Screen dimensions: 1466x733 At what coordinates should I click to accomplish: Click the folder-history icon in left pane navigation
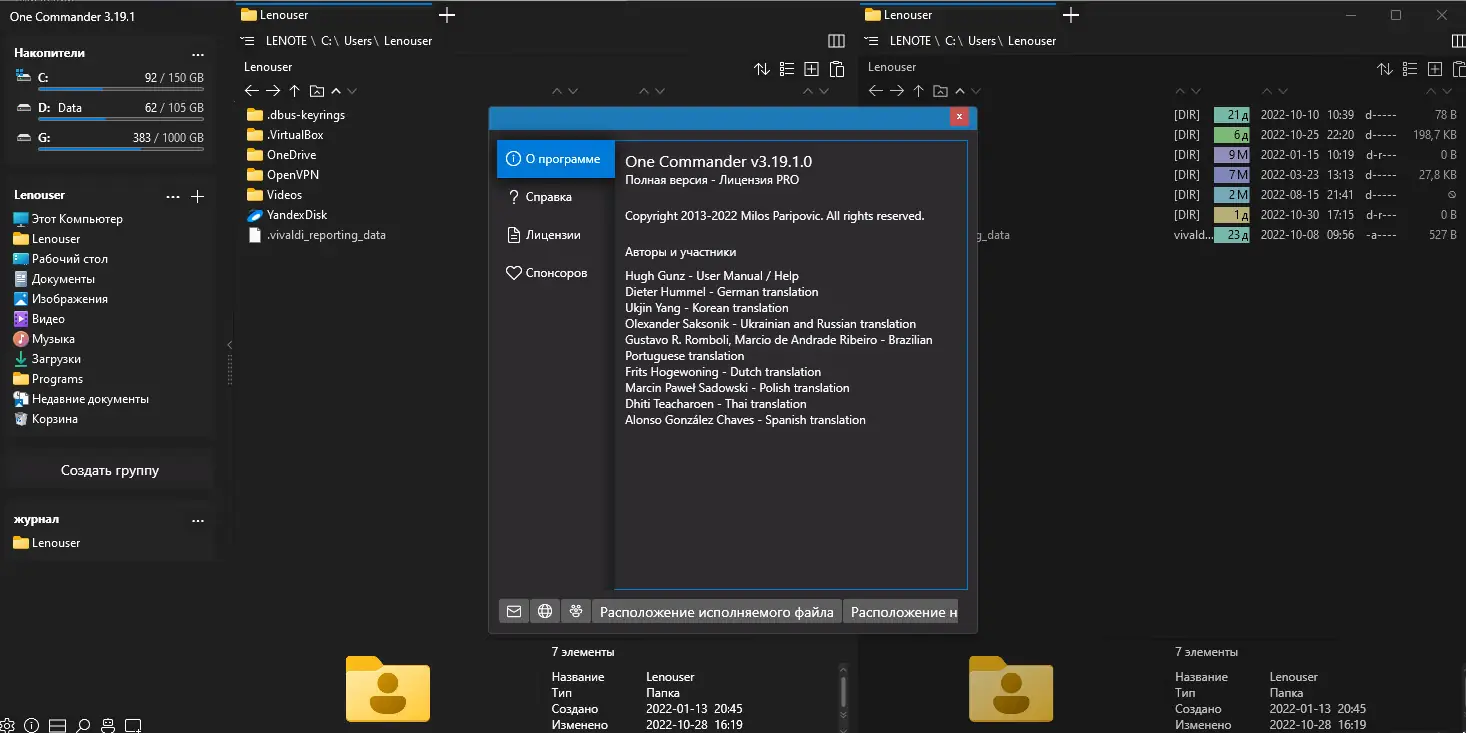[x=317, y=91]
